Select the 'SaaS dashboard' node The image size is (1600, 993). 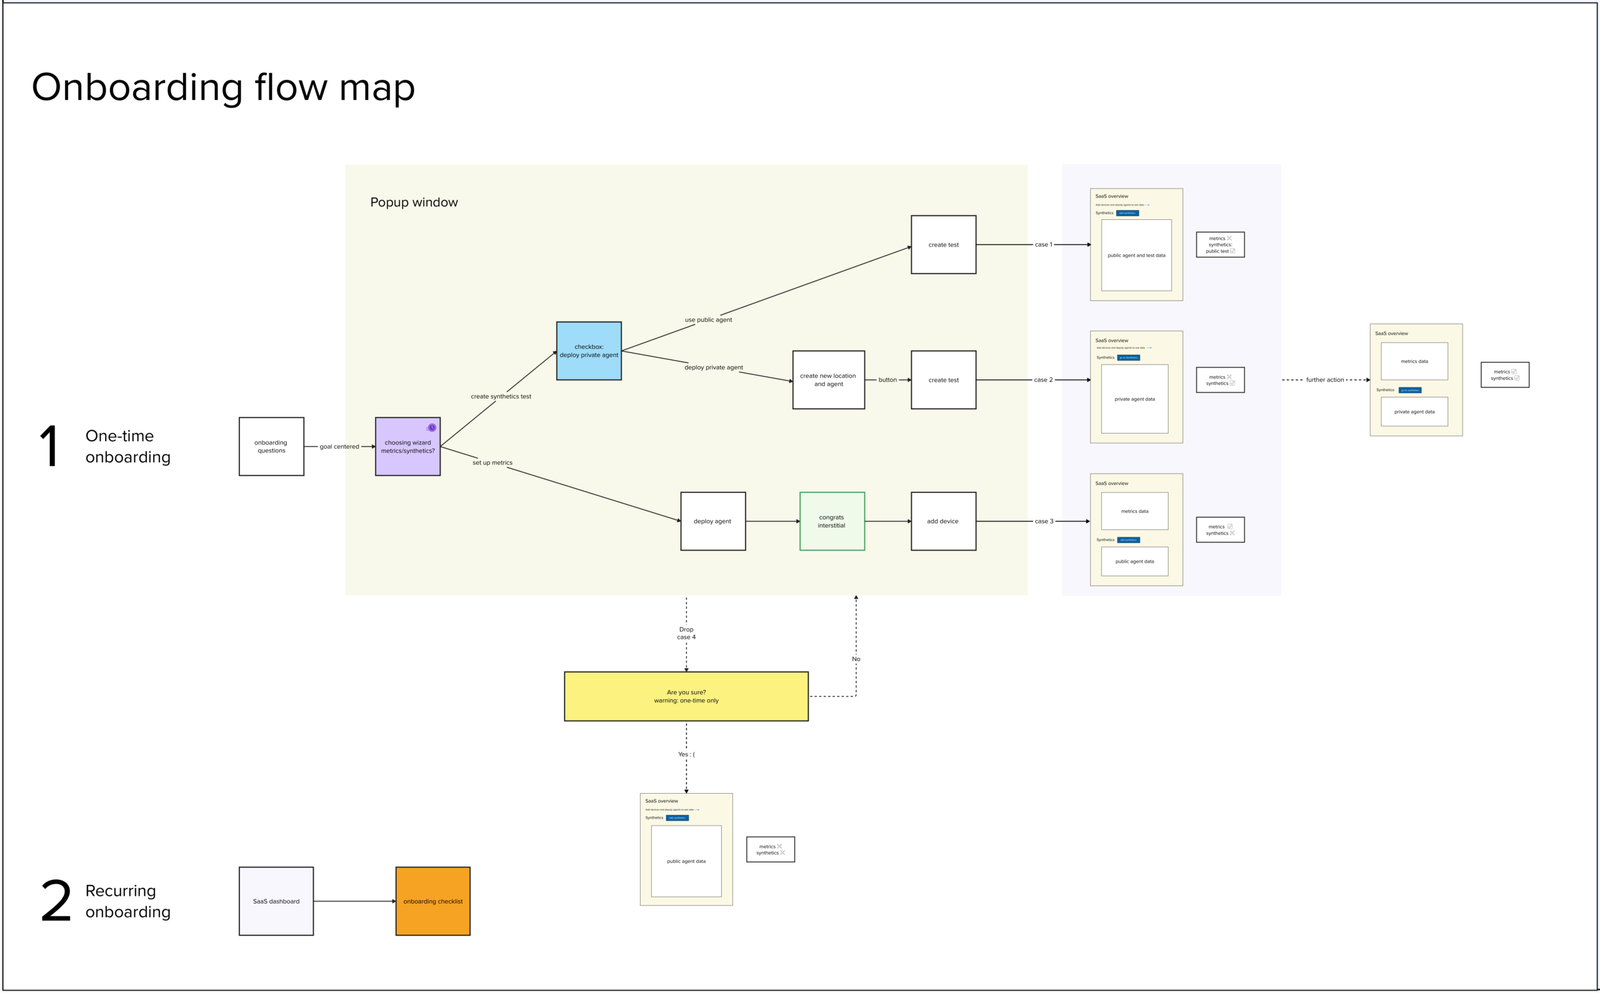click(276, 901)
